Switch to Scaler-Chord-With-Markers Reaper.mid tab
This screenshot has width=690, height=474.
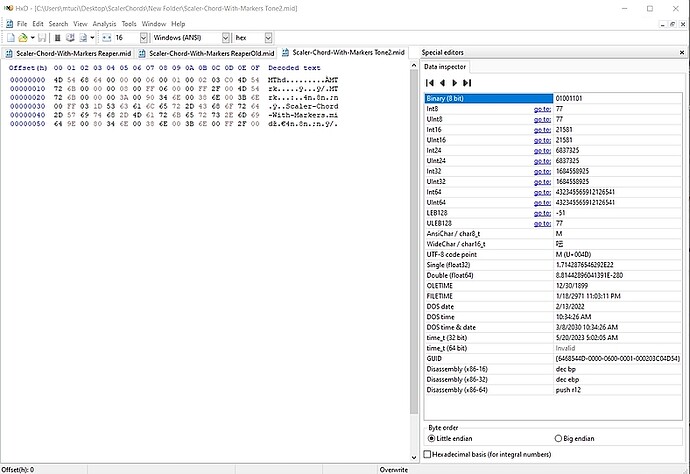[68, 53]
